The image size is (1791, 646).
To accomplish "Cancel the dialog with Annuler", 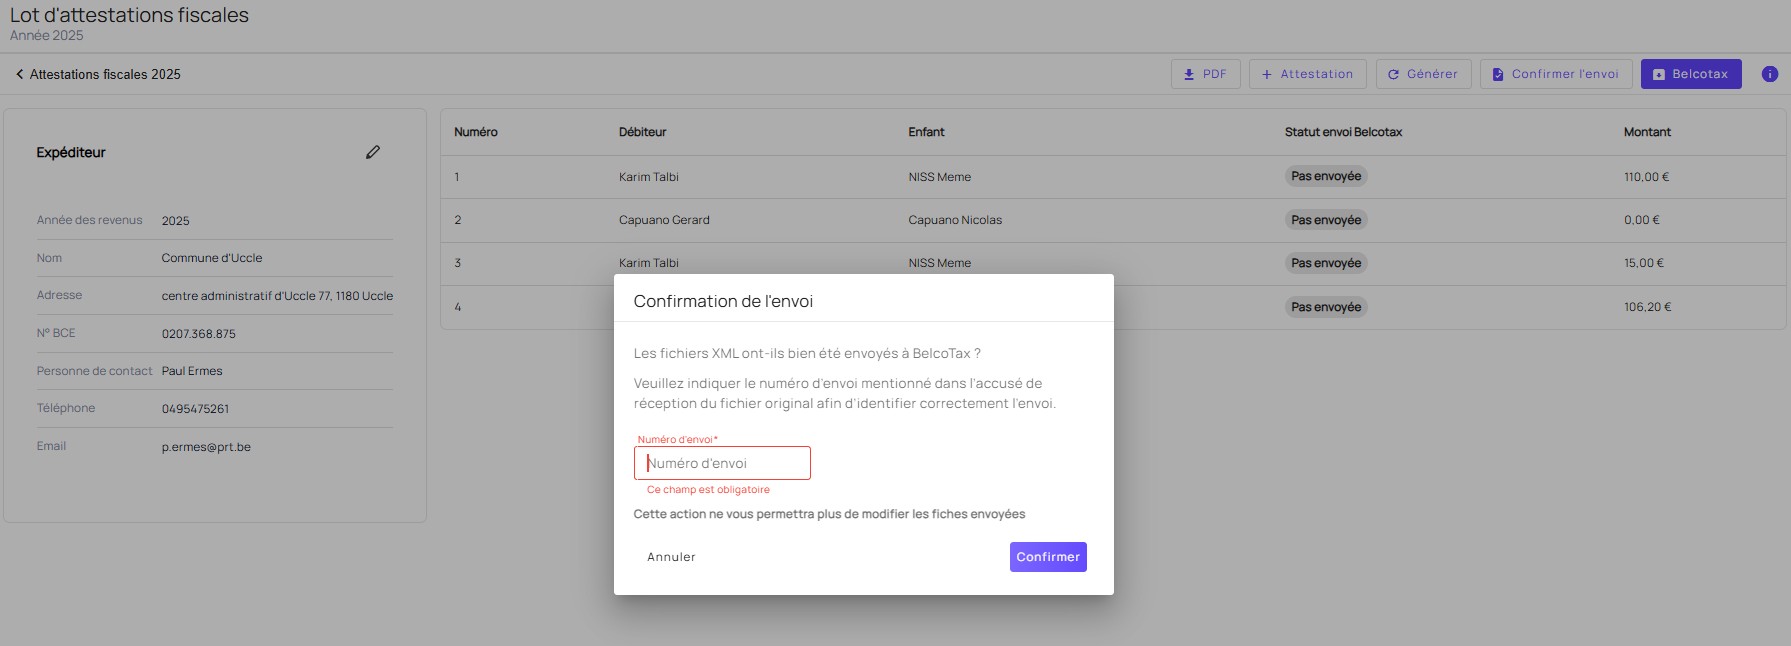I will click(671, 557).
